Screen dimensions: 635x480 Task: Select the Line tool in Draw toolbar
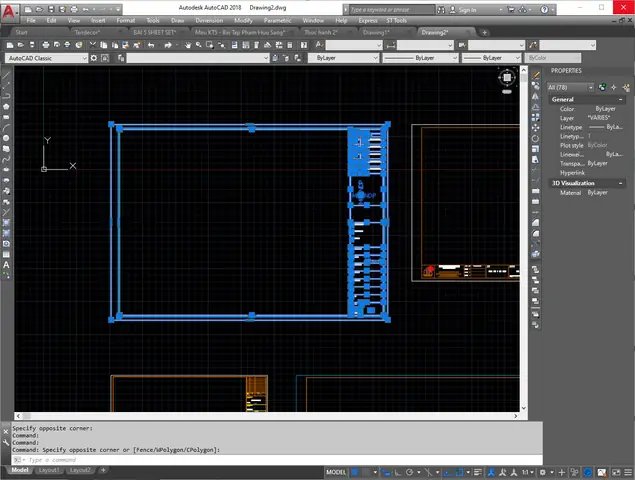click(x=6, y=75)
